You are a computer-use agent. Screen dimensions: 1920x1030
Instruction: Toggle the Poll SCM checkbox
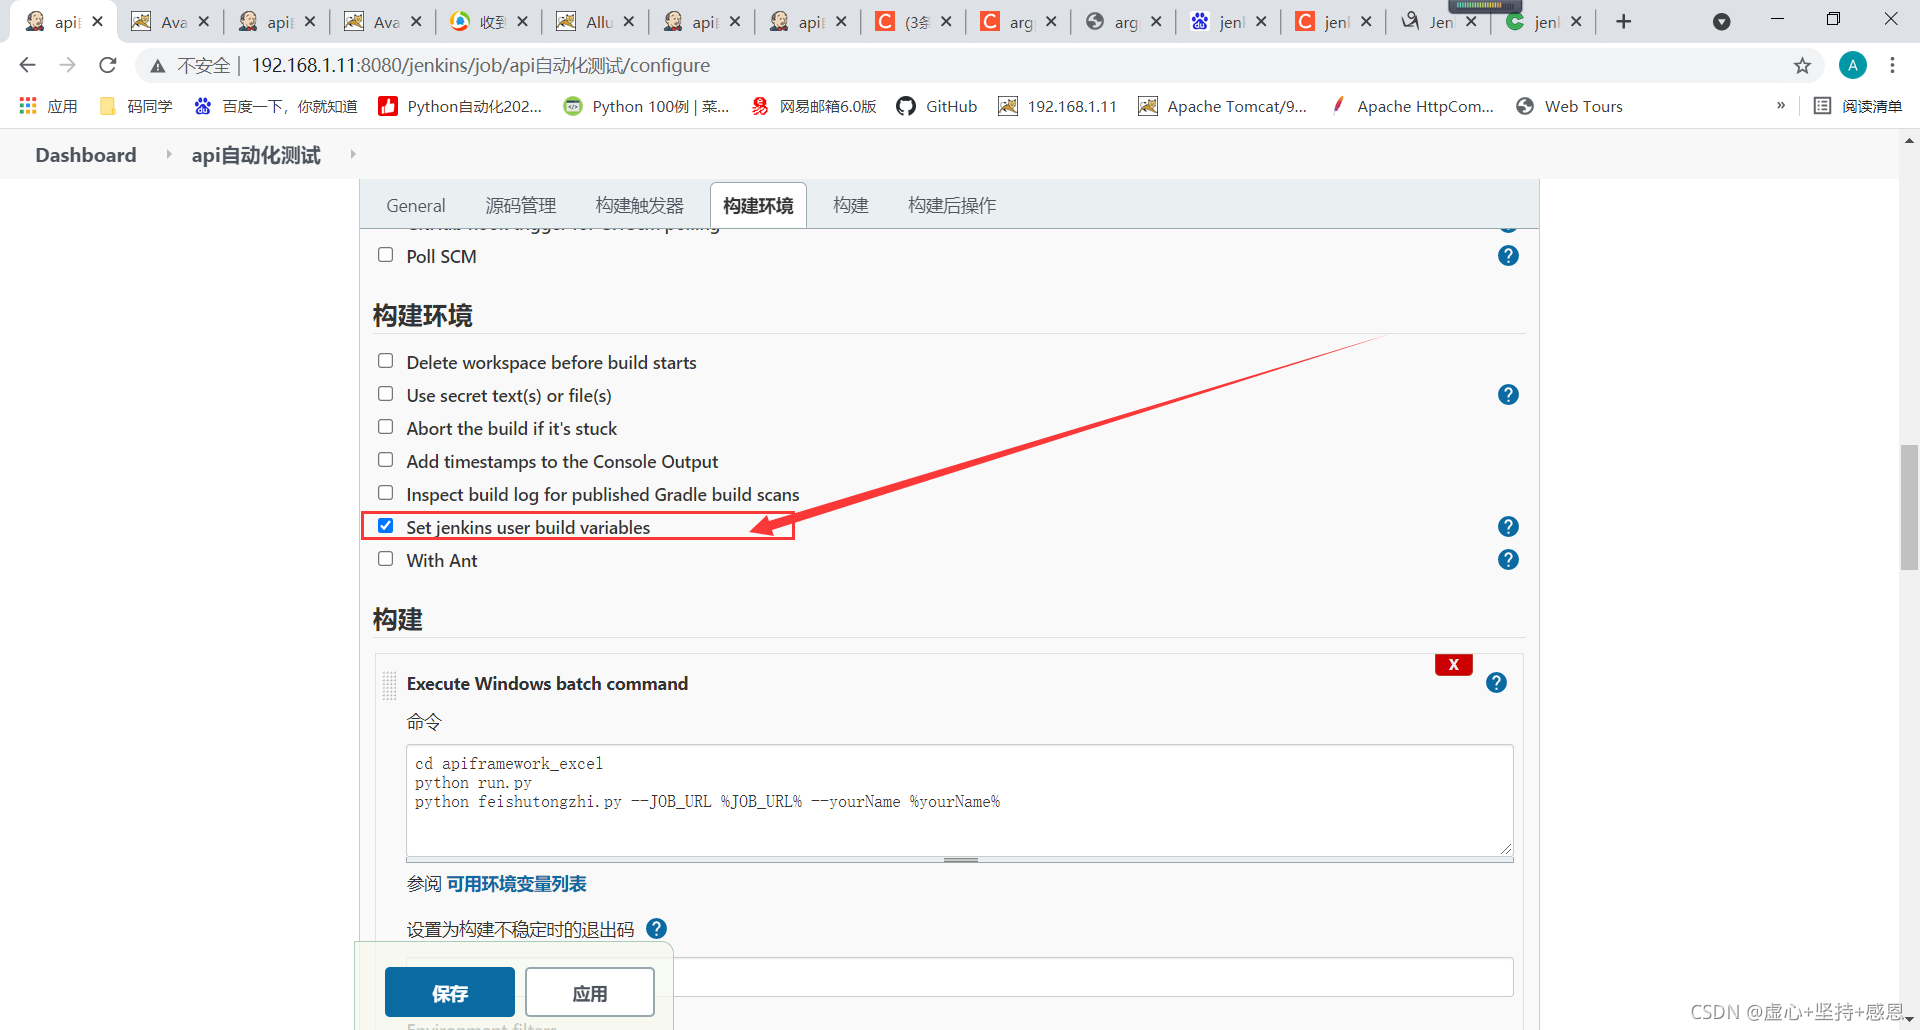(x=385, y=255)
